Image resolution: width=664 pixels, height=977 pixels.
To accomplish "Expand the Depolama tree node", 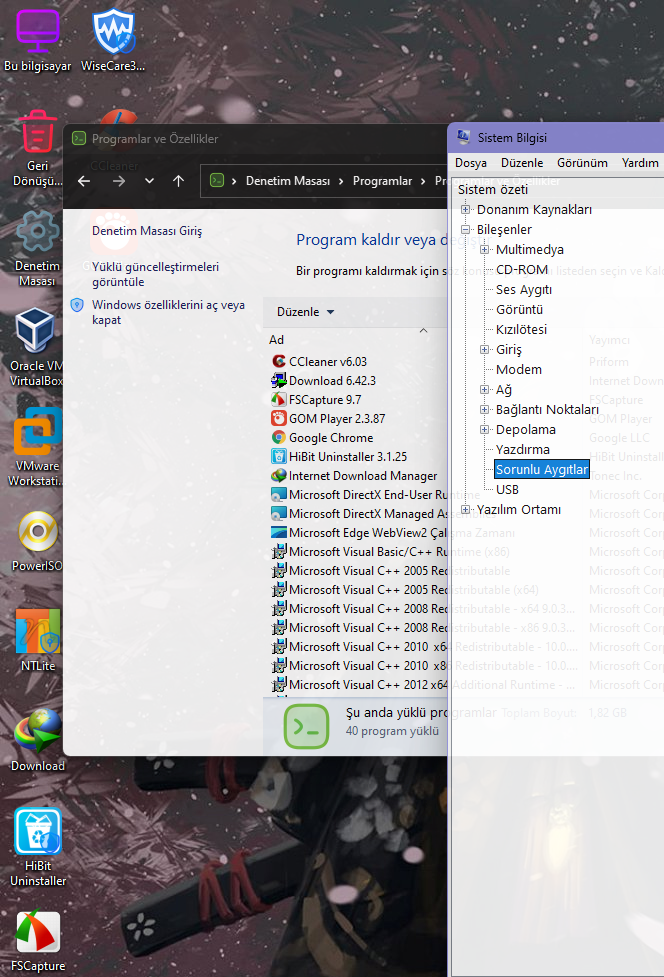I will click(x=485, y=429).
